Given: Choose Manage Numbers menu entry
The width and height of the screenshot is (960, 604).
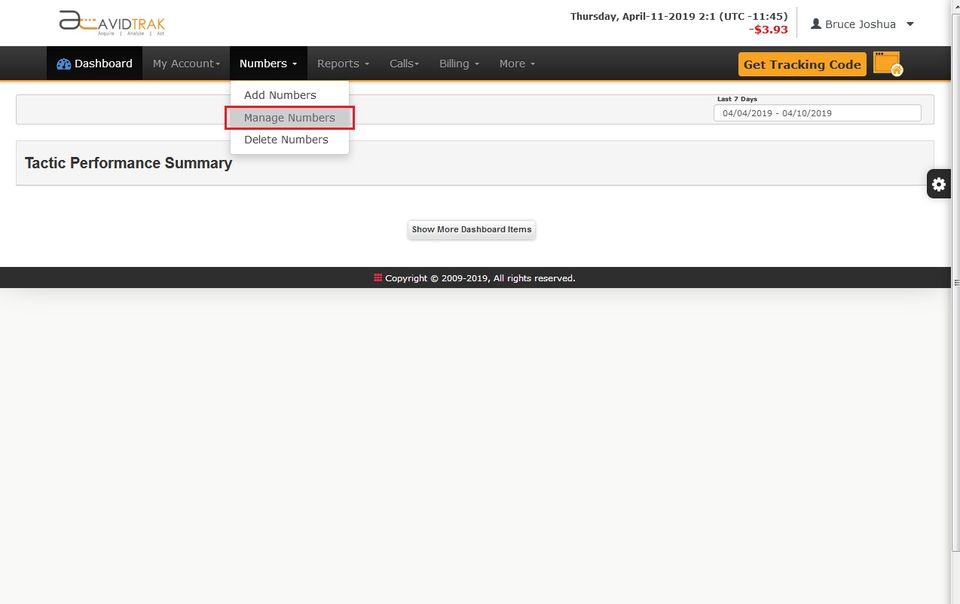Looking at the screenshot, I should click(x=290, y=117).
